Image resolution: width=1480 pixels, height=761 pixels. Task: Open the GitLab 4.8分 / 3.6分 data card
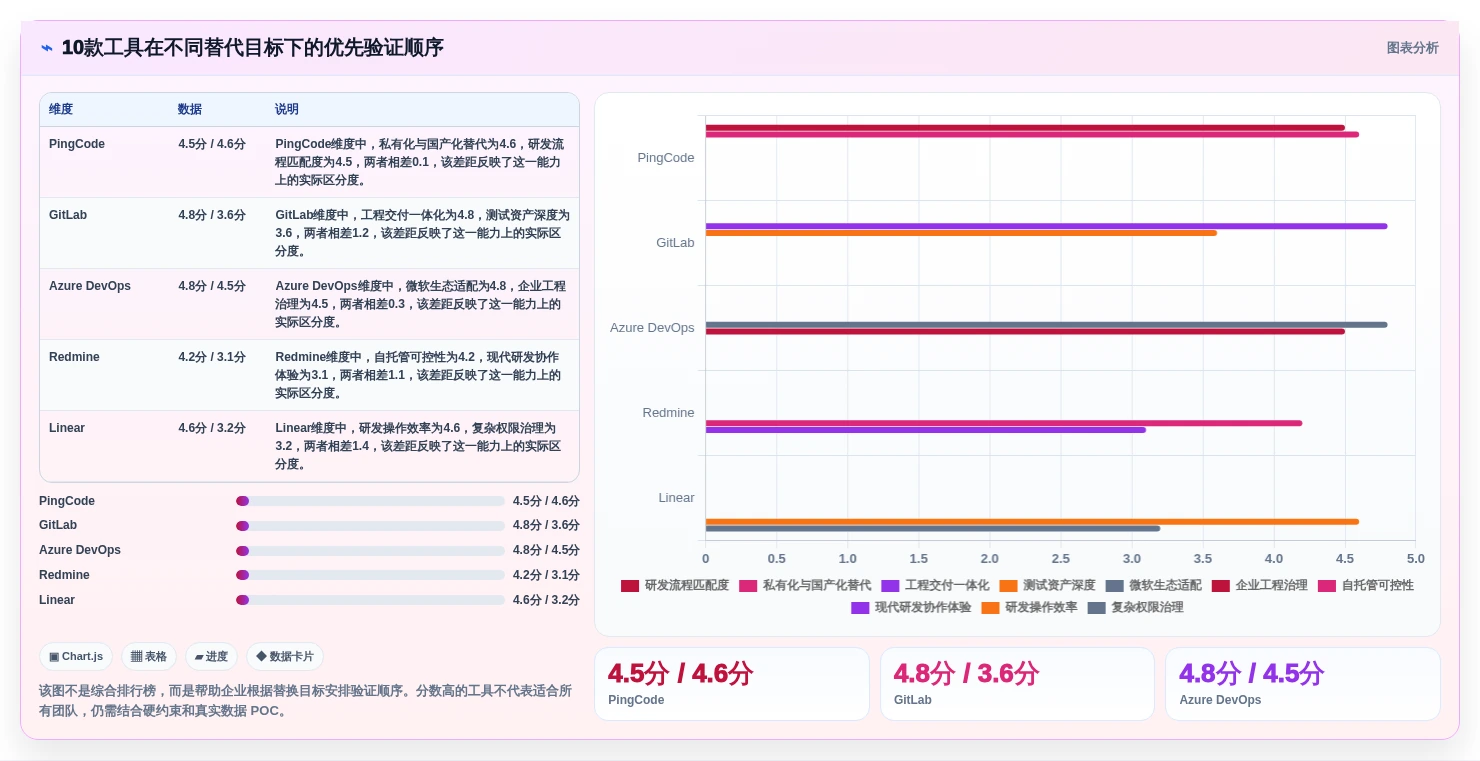pyautogui.click(x=1017, y=684)
